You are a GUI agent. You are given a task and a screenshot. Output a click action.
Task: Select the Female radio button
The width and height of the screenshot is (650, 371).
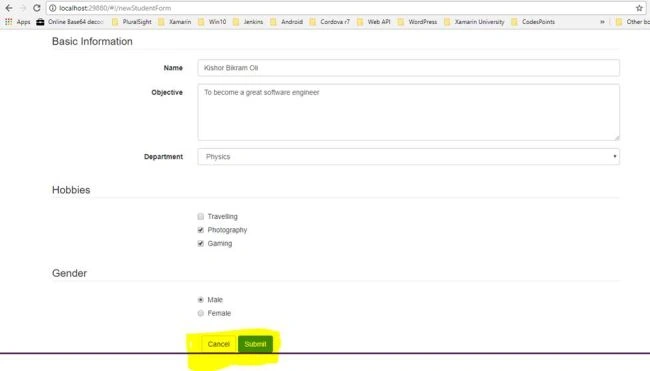pyautogui.click(x=201, y=313)
